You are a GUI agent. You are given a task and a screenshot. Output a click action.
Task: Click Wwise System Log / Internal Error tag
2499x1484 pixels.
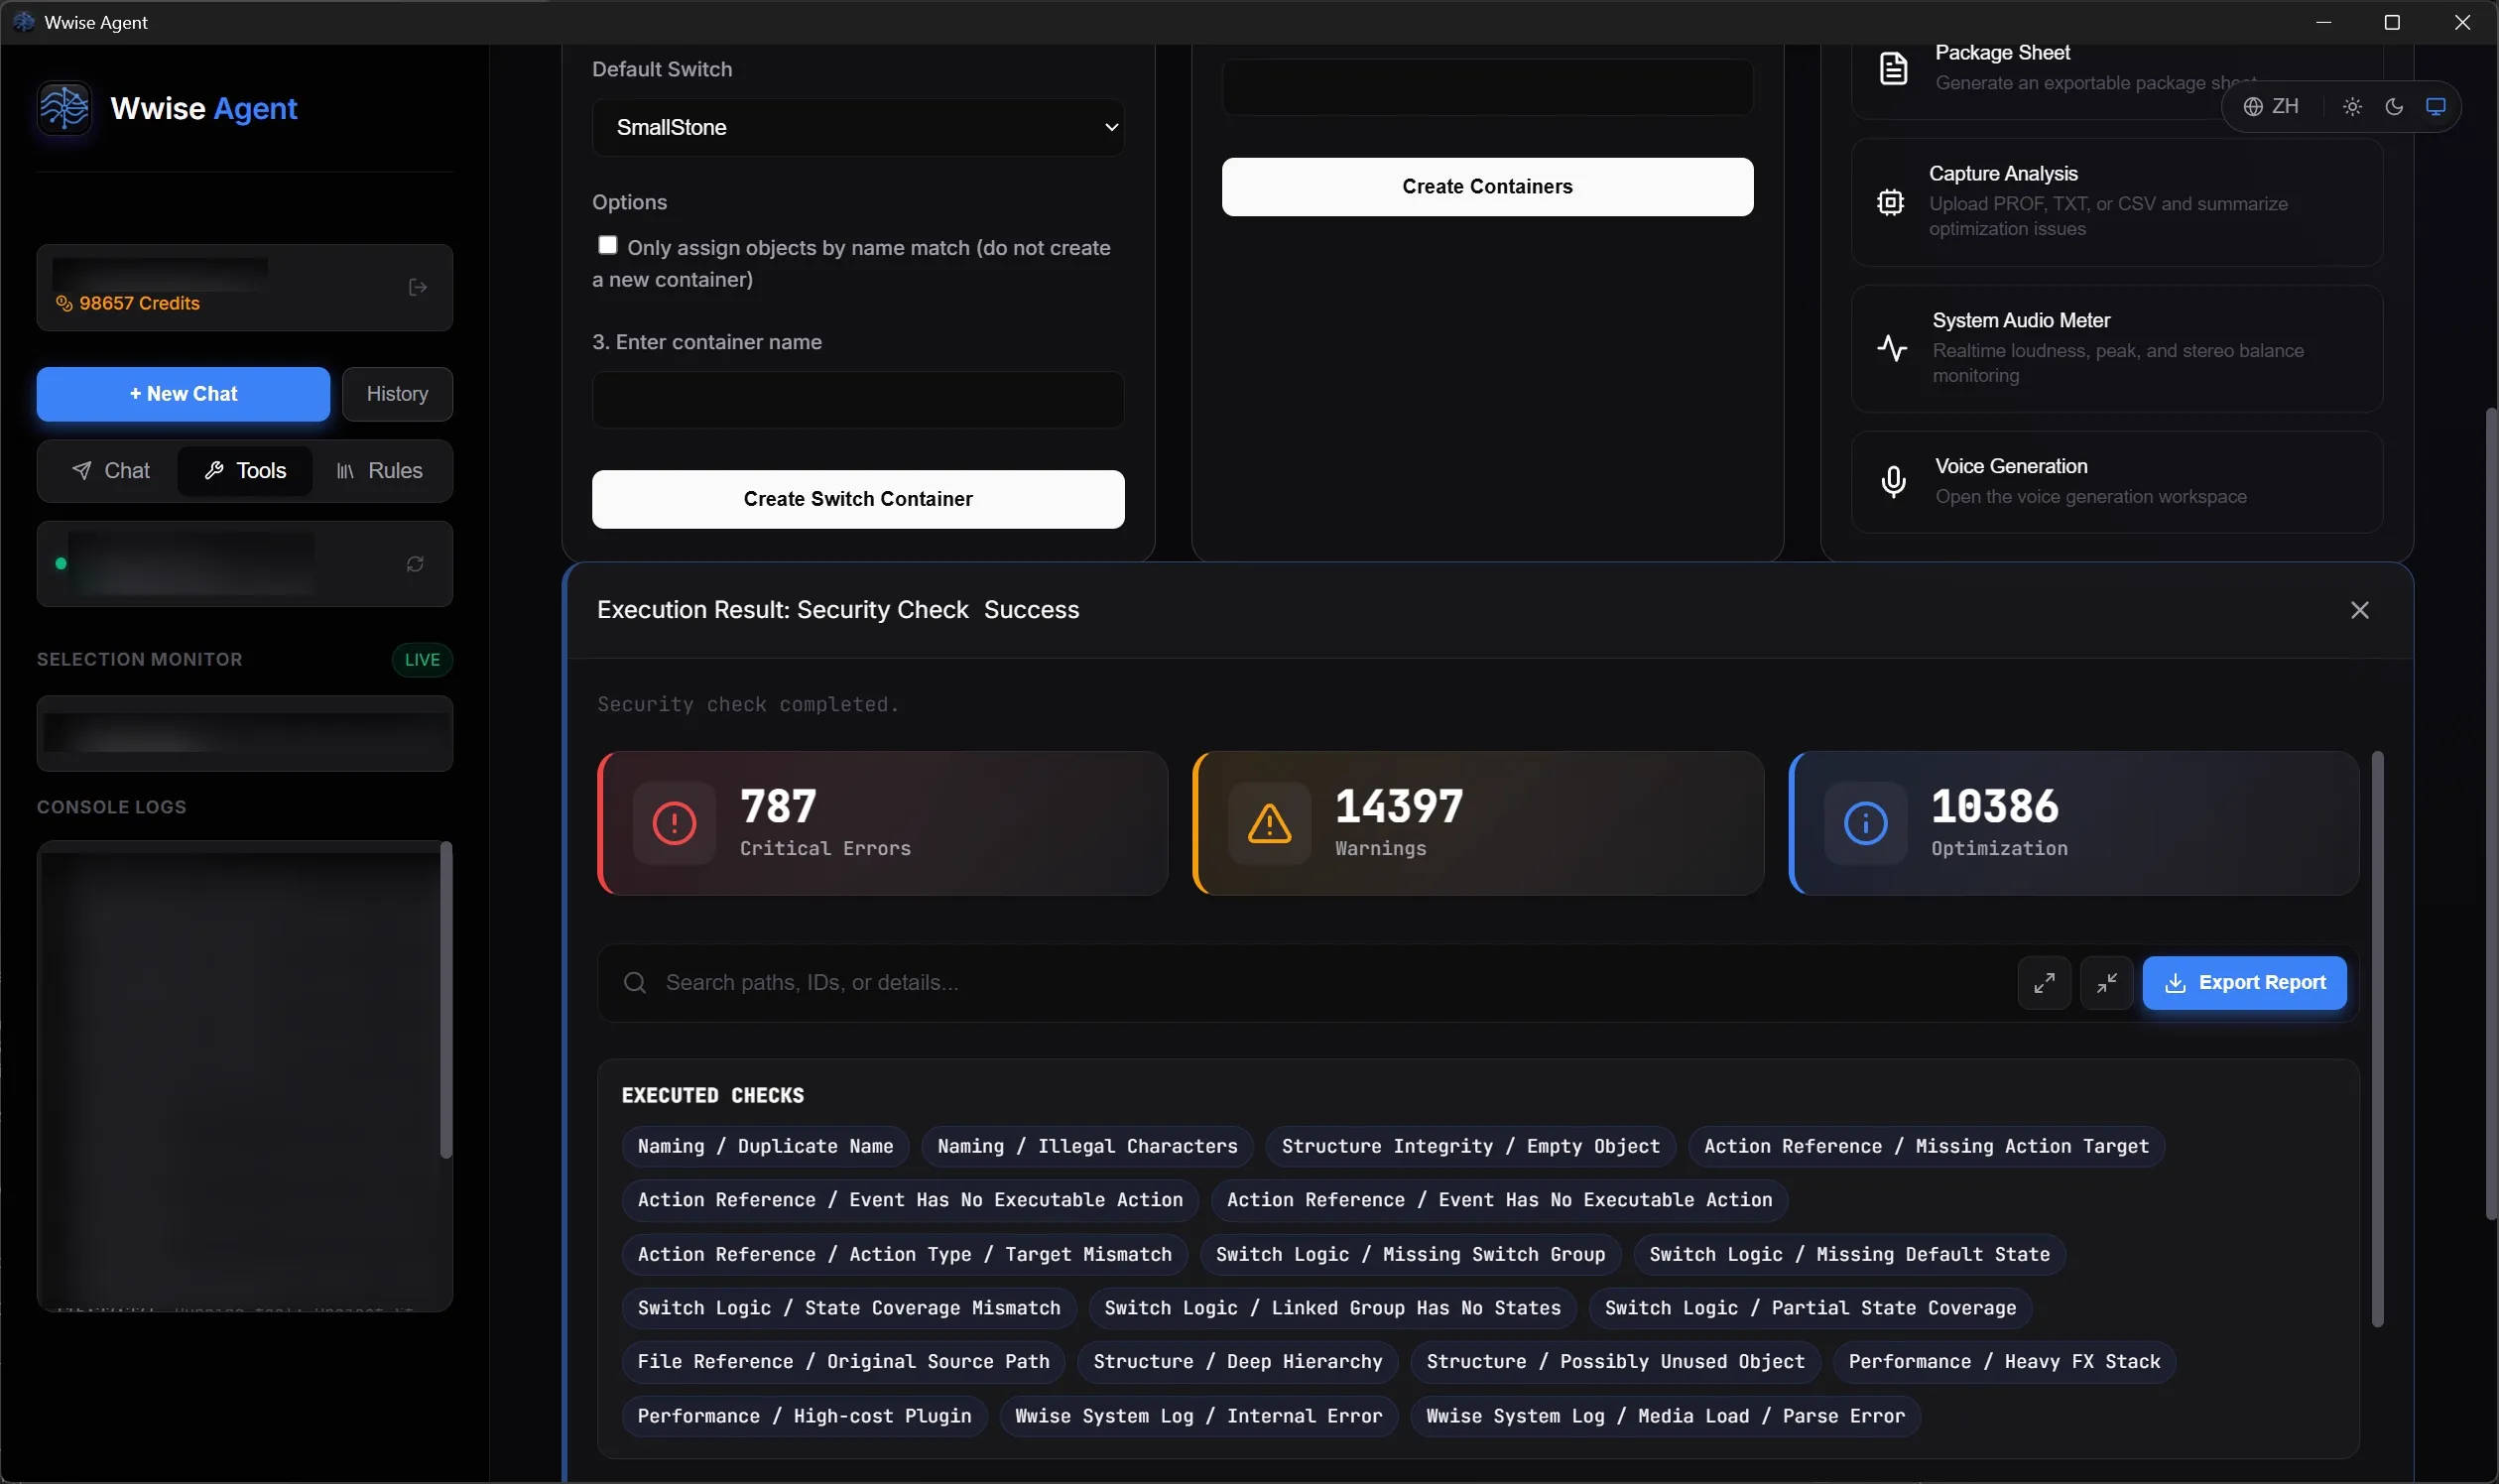click(x=1198, y=1416)
